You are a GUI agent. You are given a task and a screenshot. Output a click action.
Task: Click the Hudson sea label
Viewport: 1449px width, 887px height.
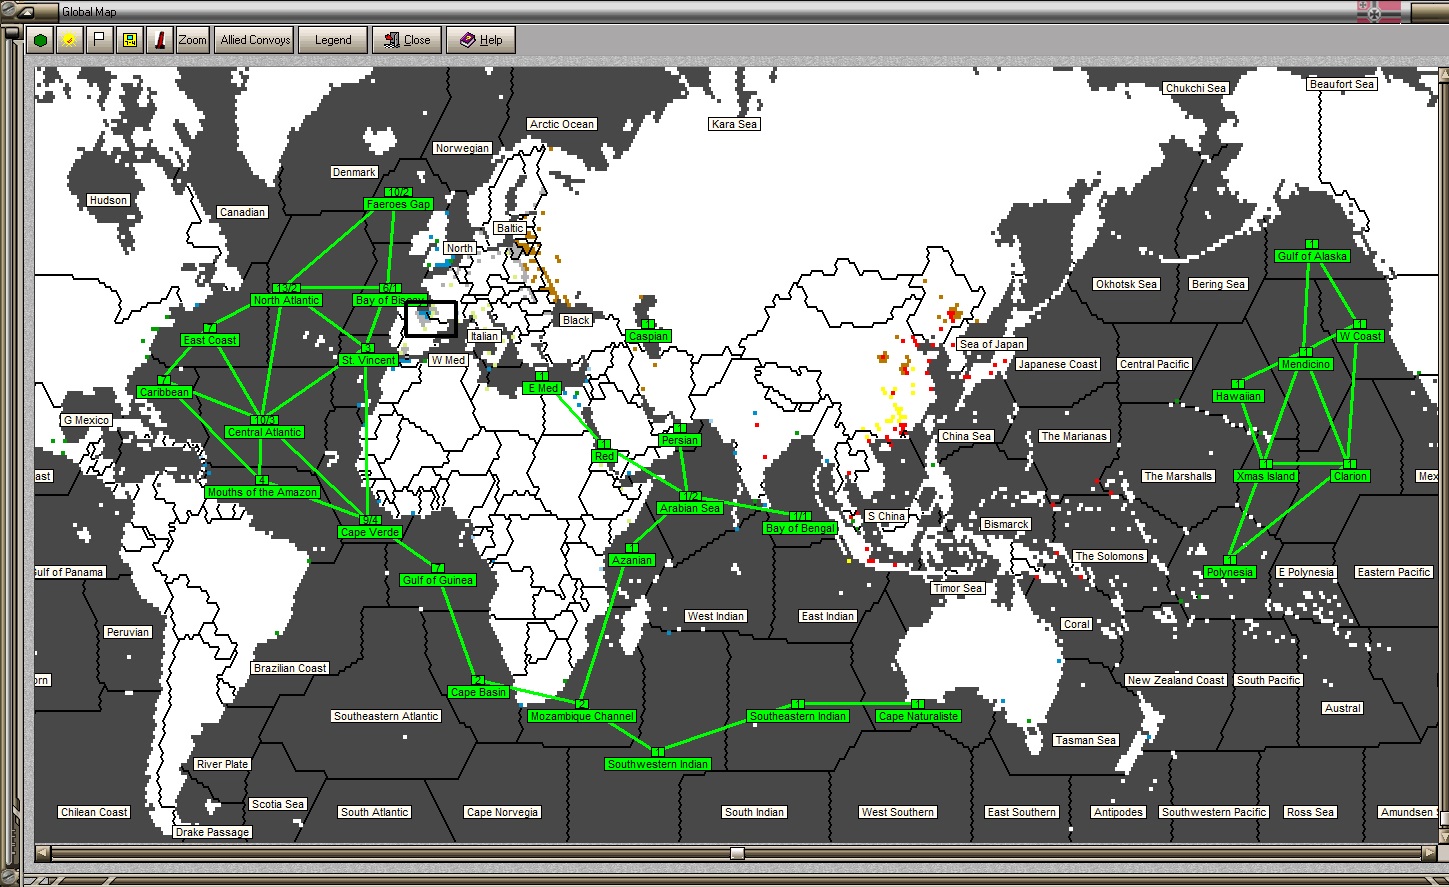[x=108, y=200]
